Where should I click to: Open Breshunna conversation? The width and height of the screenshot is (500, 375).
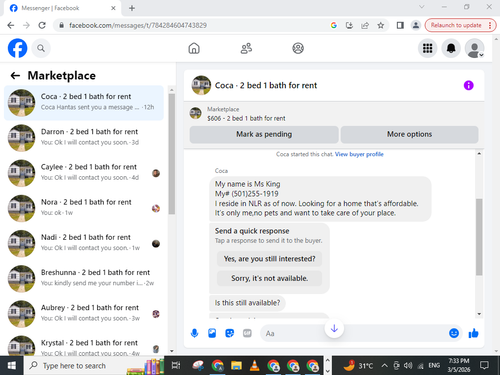coord(84,278)
